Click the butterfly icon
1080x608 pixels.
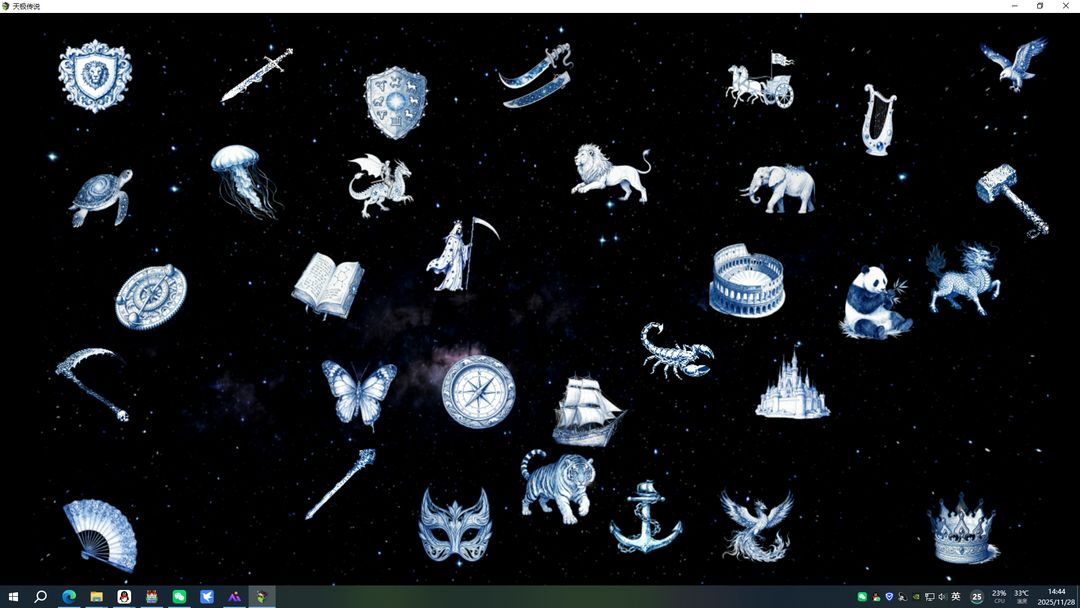[358, 391]
